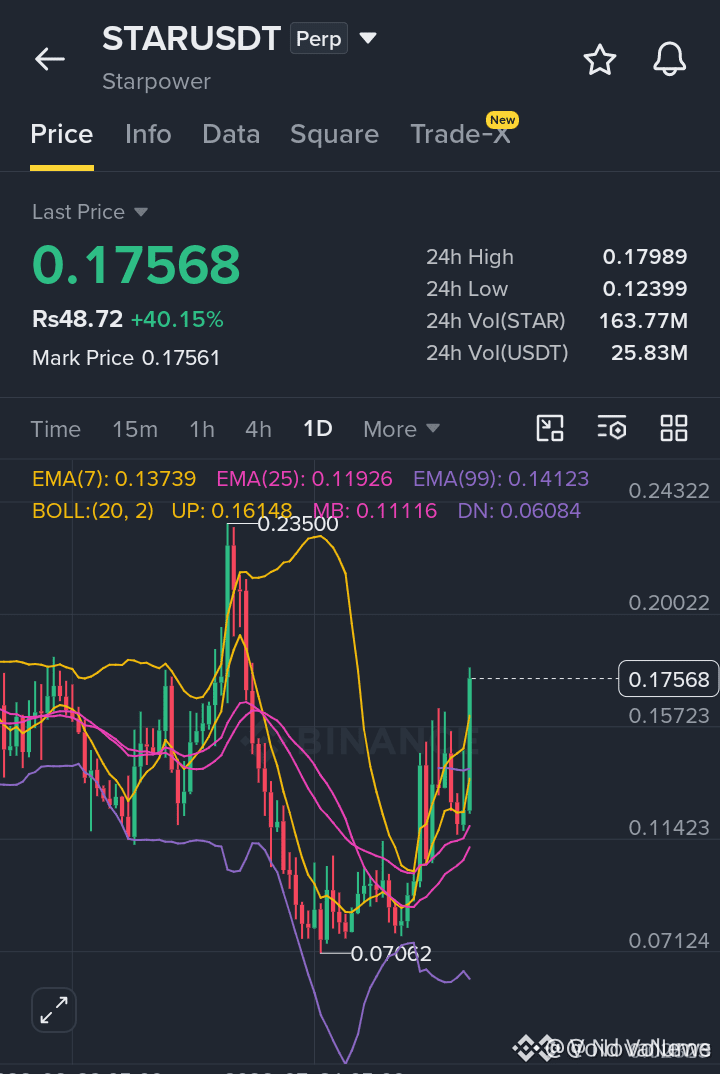The height and width of the screenshot is (1074, 720).
Task: Tap the Starpower subtitle
Action: [156, 82]
